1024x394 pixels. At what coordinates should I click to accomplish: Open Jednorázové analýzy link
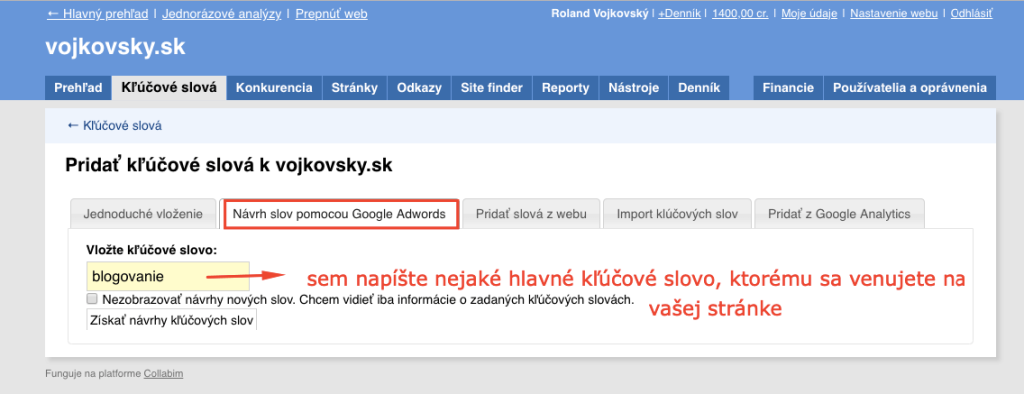coord(221,13)
